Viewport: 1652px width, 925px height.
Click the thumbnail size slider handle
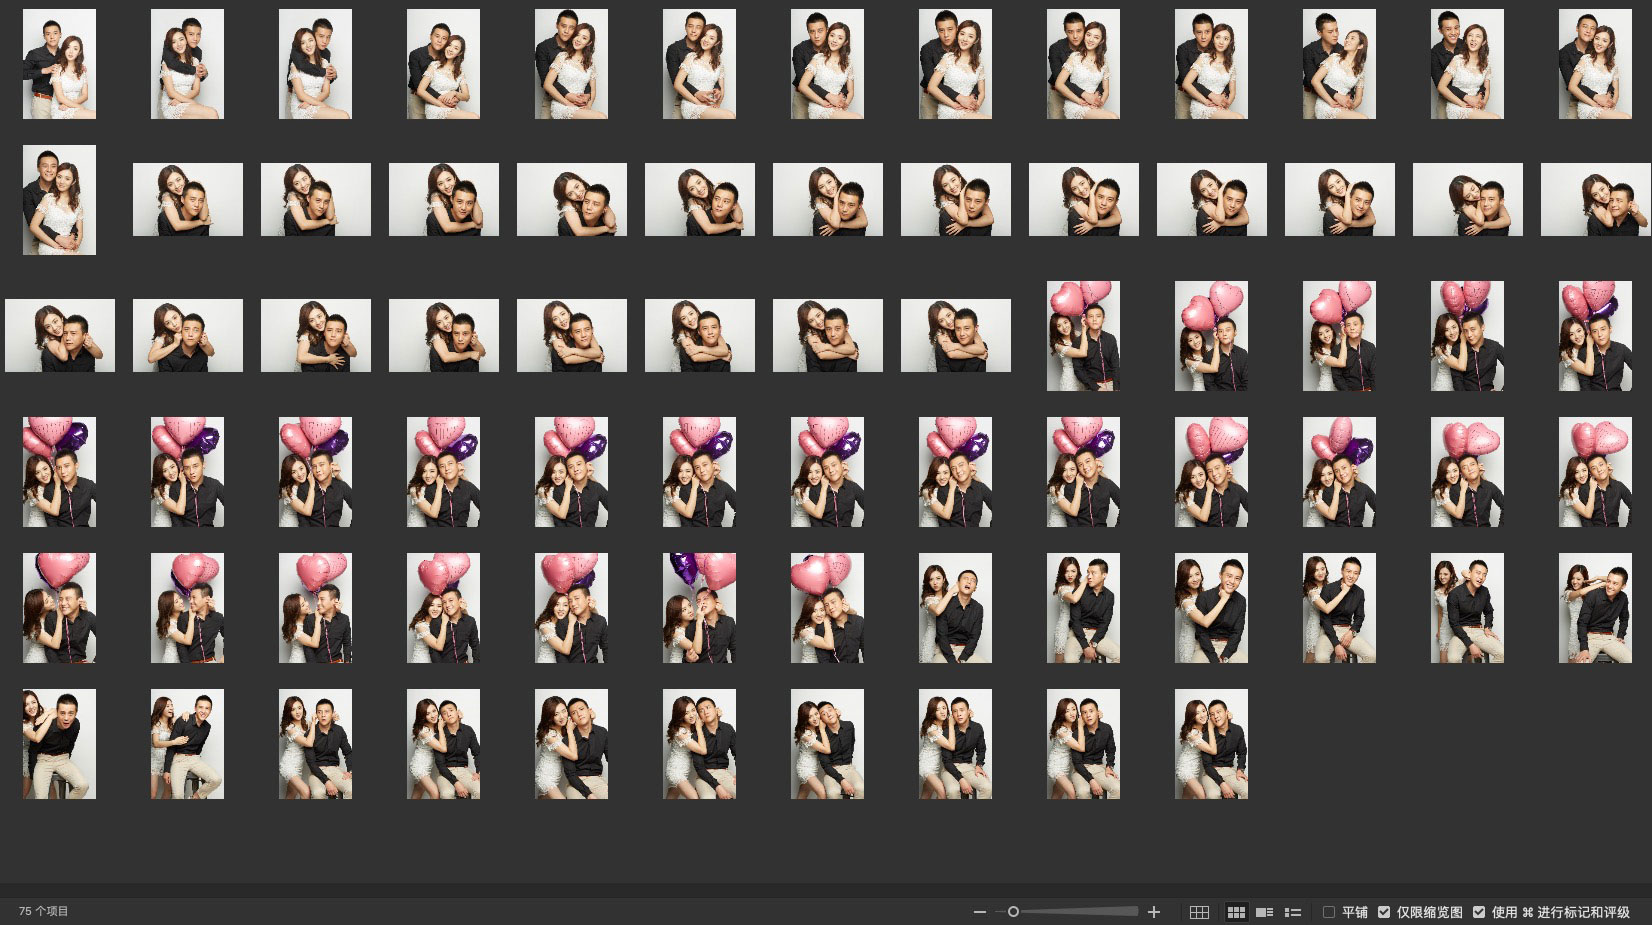[1013, 912]
